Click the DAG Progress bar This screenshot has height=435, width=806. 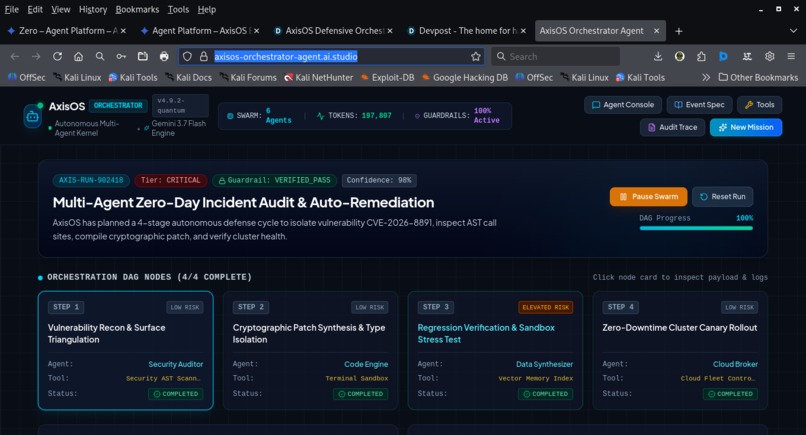[696, 228]
